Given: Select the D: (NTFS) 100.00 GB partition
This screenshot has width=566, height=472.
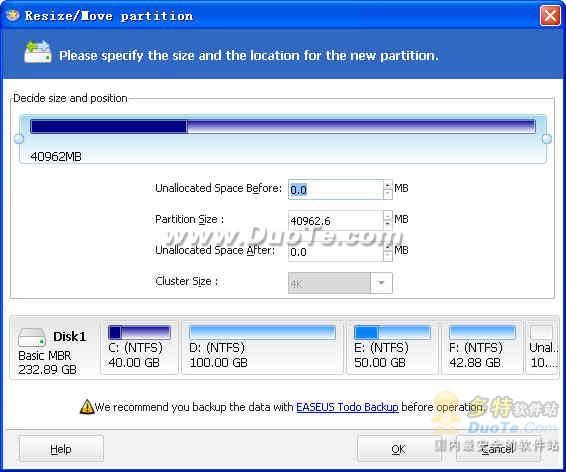Looking at the screenshot, I should tap(262, 347).
